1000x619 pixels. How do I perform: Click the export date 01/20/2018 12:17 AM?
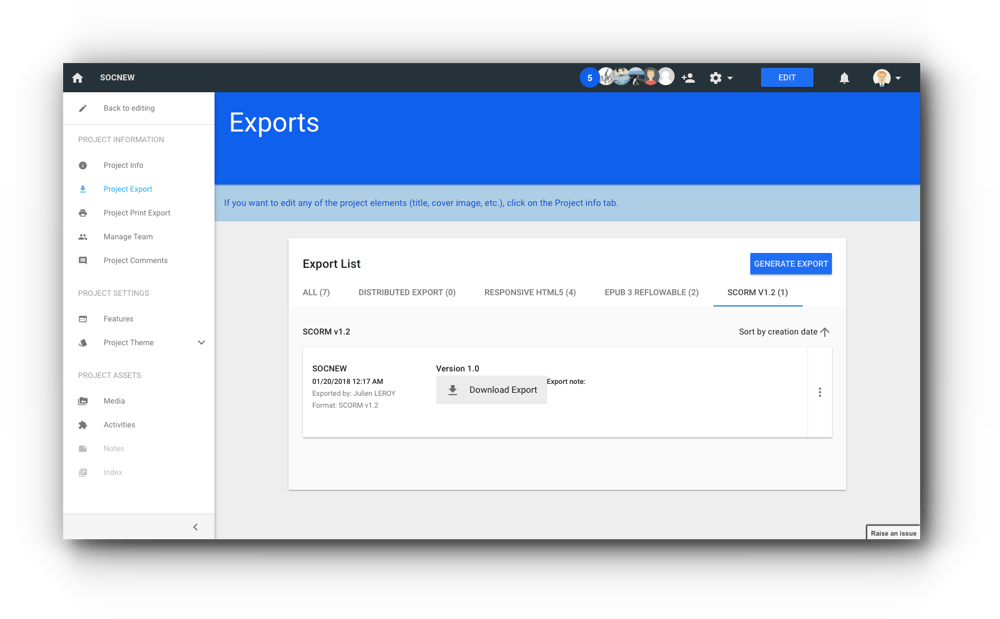click(348, 381)
